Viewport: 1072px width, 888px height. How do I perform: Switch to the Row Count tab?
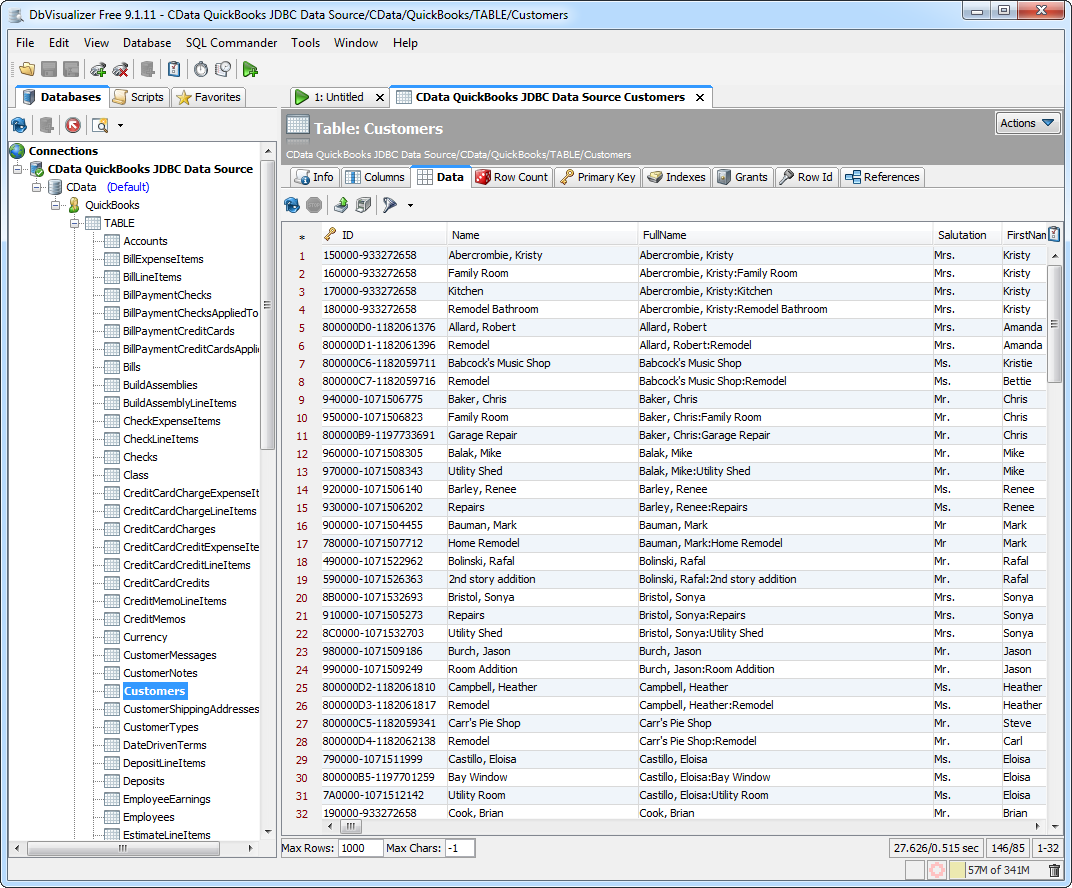[x=511, y=177]
